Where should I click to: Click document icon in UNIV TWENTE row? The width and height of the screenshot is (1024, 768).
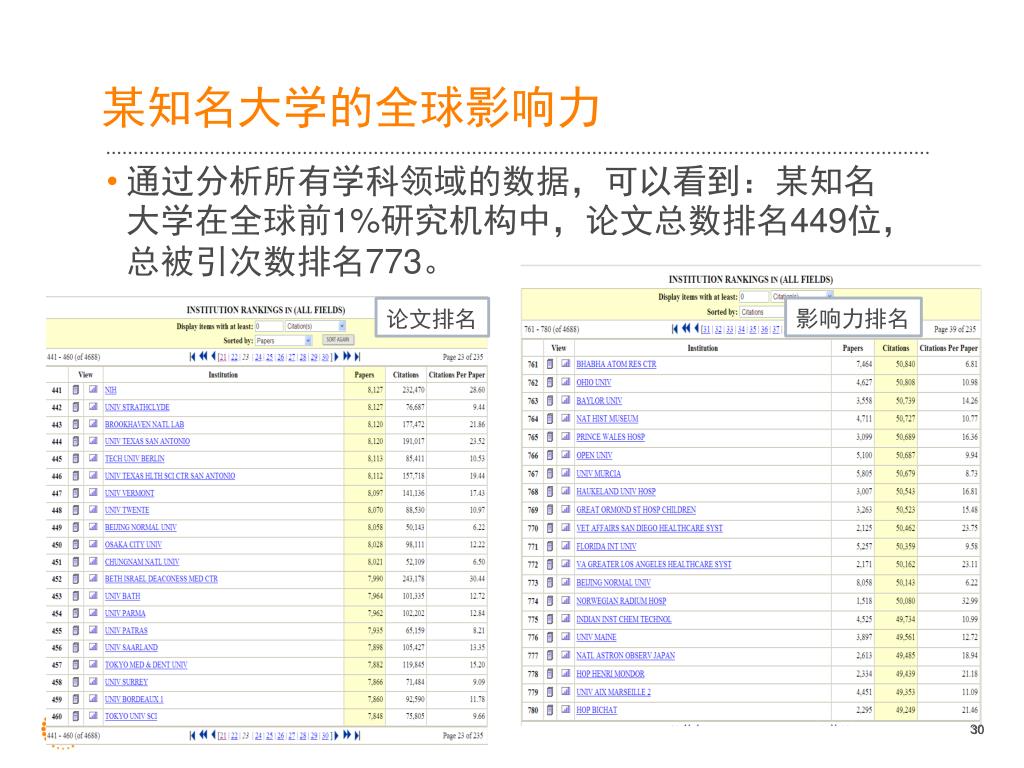tap(76, 510)
